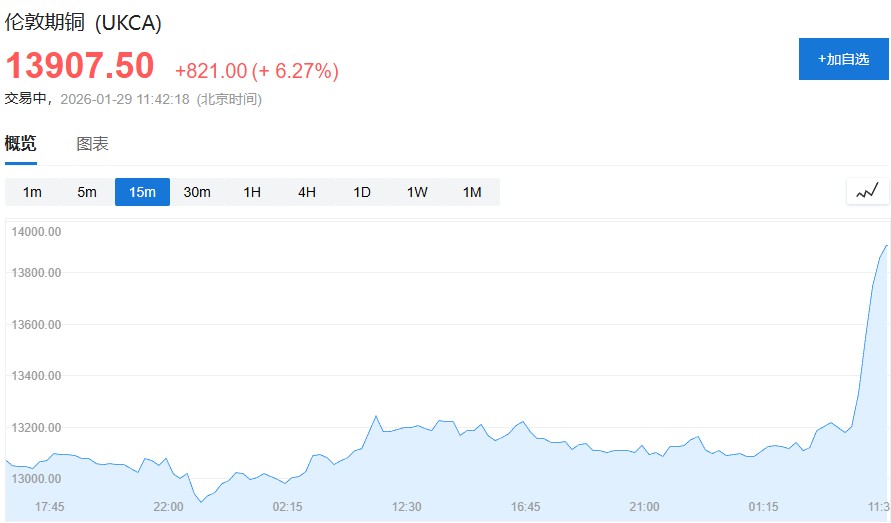Click the 22:00 time axis label
The width and height of the screenshot is (891, 523).
(x=168, y=507)
